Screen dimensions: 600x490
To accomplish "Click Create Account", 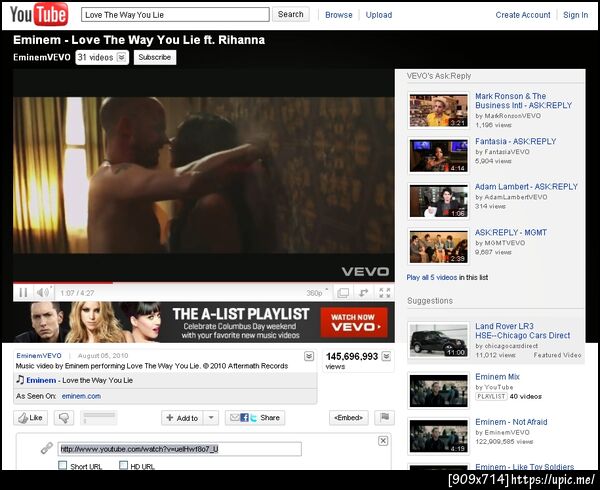I will [523, 15].
